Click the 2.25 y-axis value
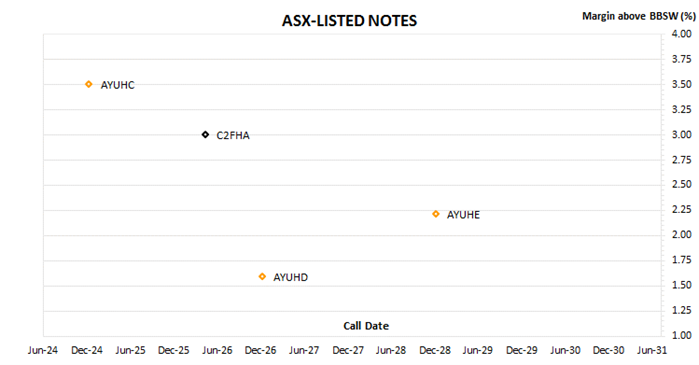699x365 pixels. 682,209
